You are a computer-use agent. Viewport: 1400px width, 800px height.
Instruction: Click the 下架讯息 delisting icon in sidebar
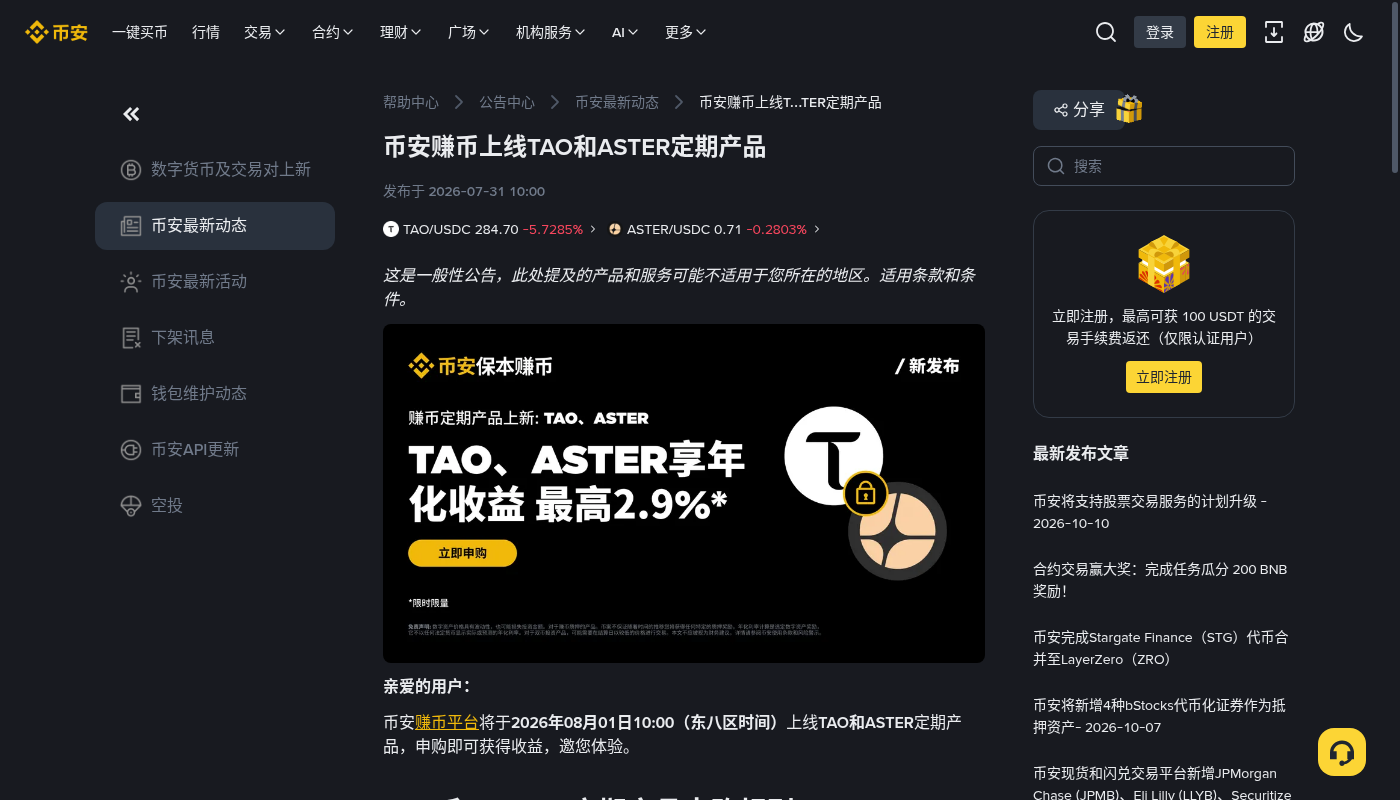pos(131,338)
